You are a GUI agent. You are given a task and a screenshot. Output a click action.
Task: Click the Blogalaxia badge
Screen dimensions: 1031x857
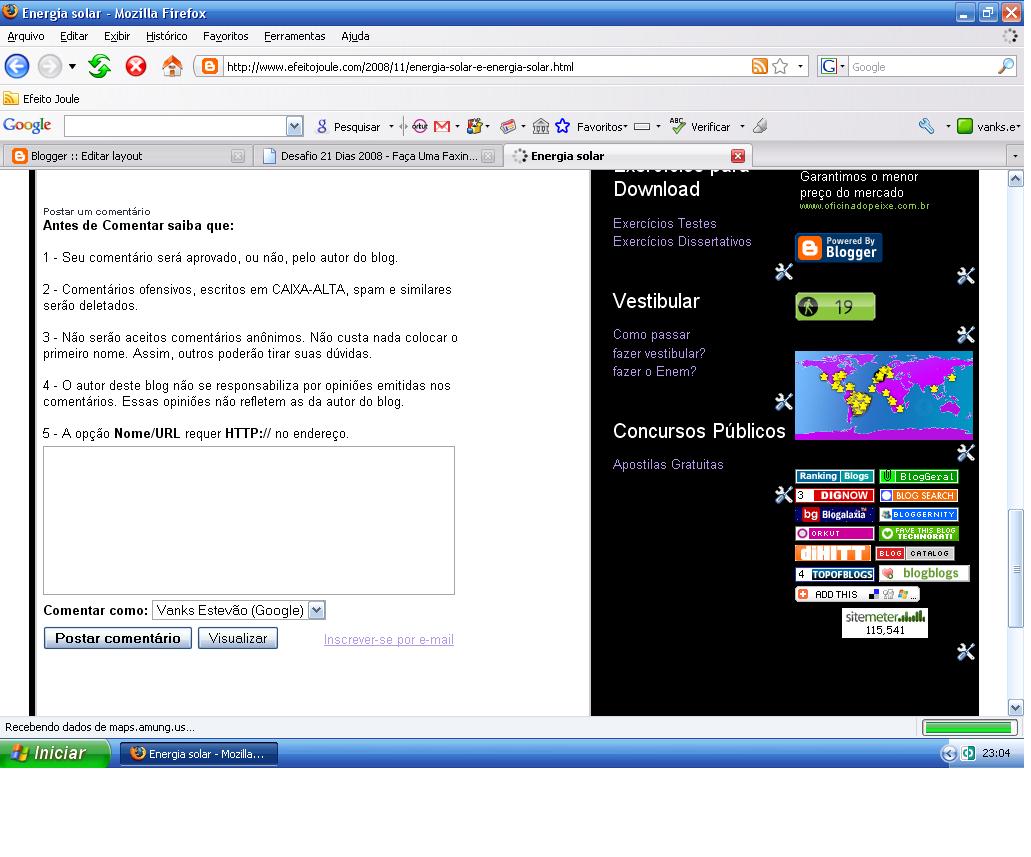[x=835, y=514]
